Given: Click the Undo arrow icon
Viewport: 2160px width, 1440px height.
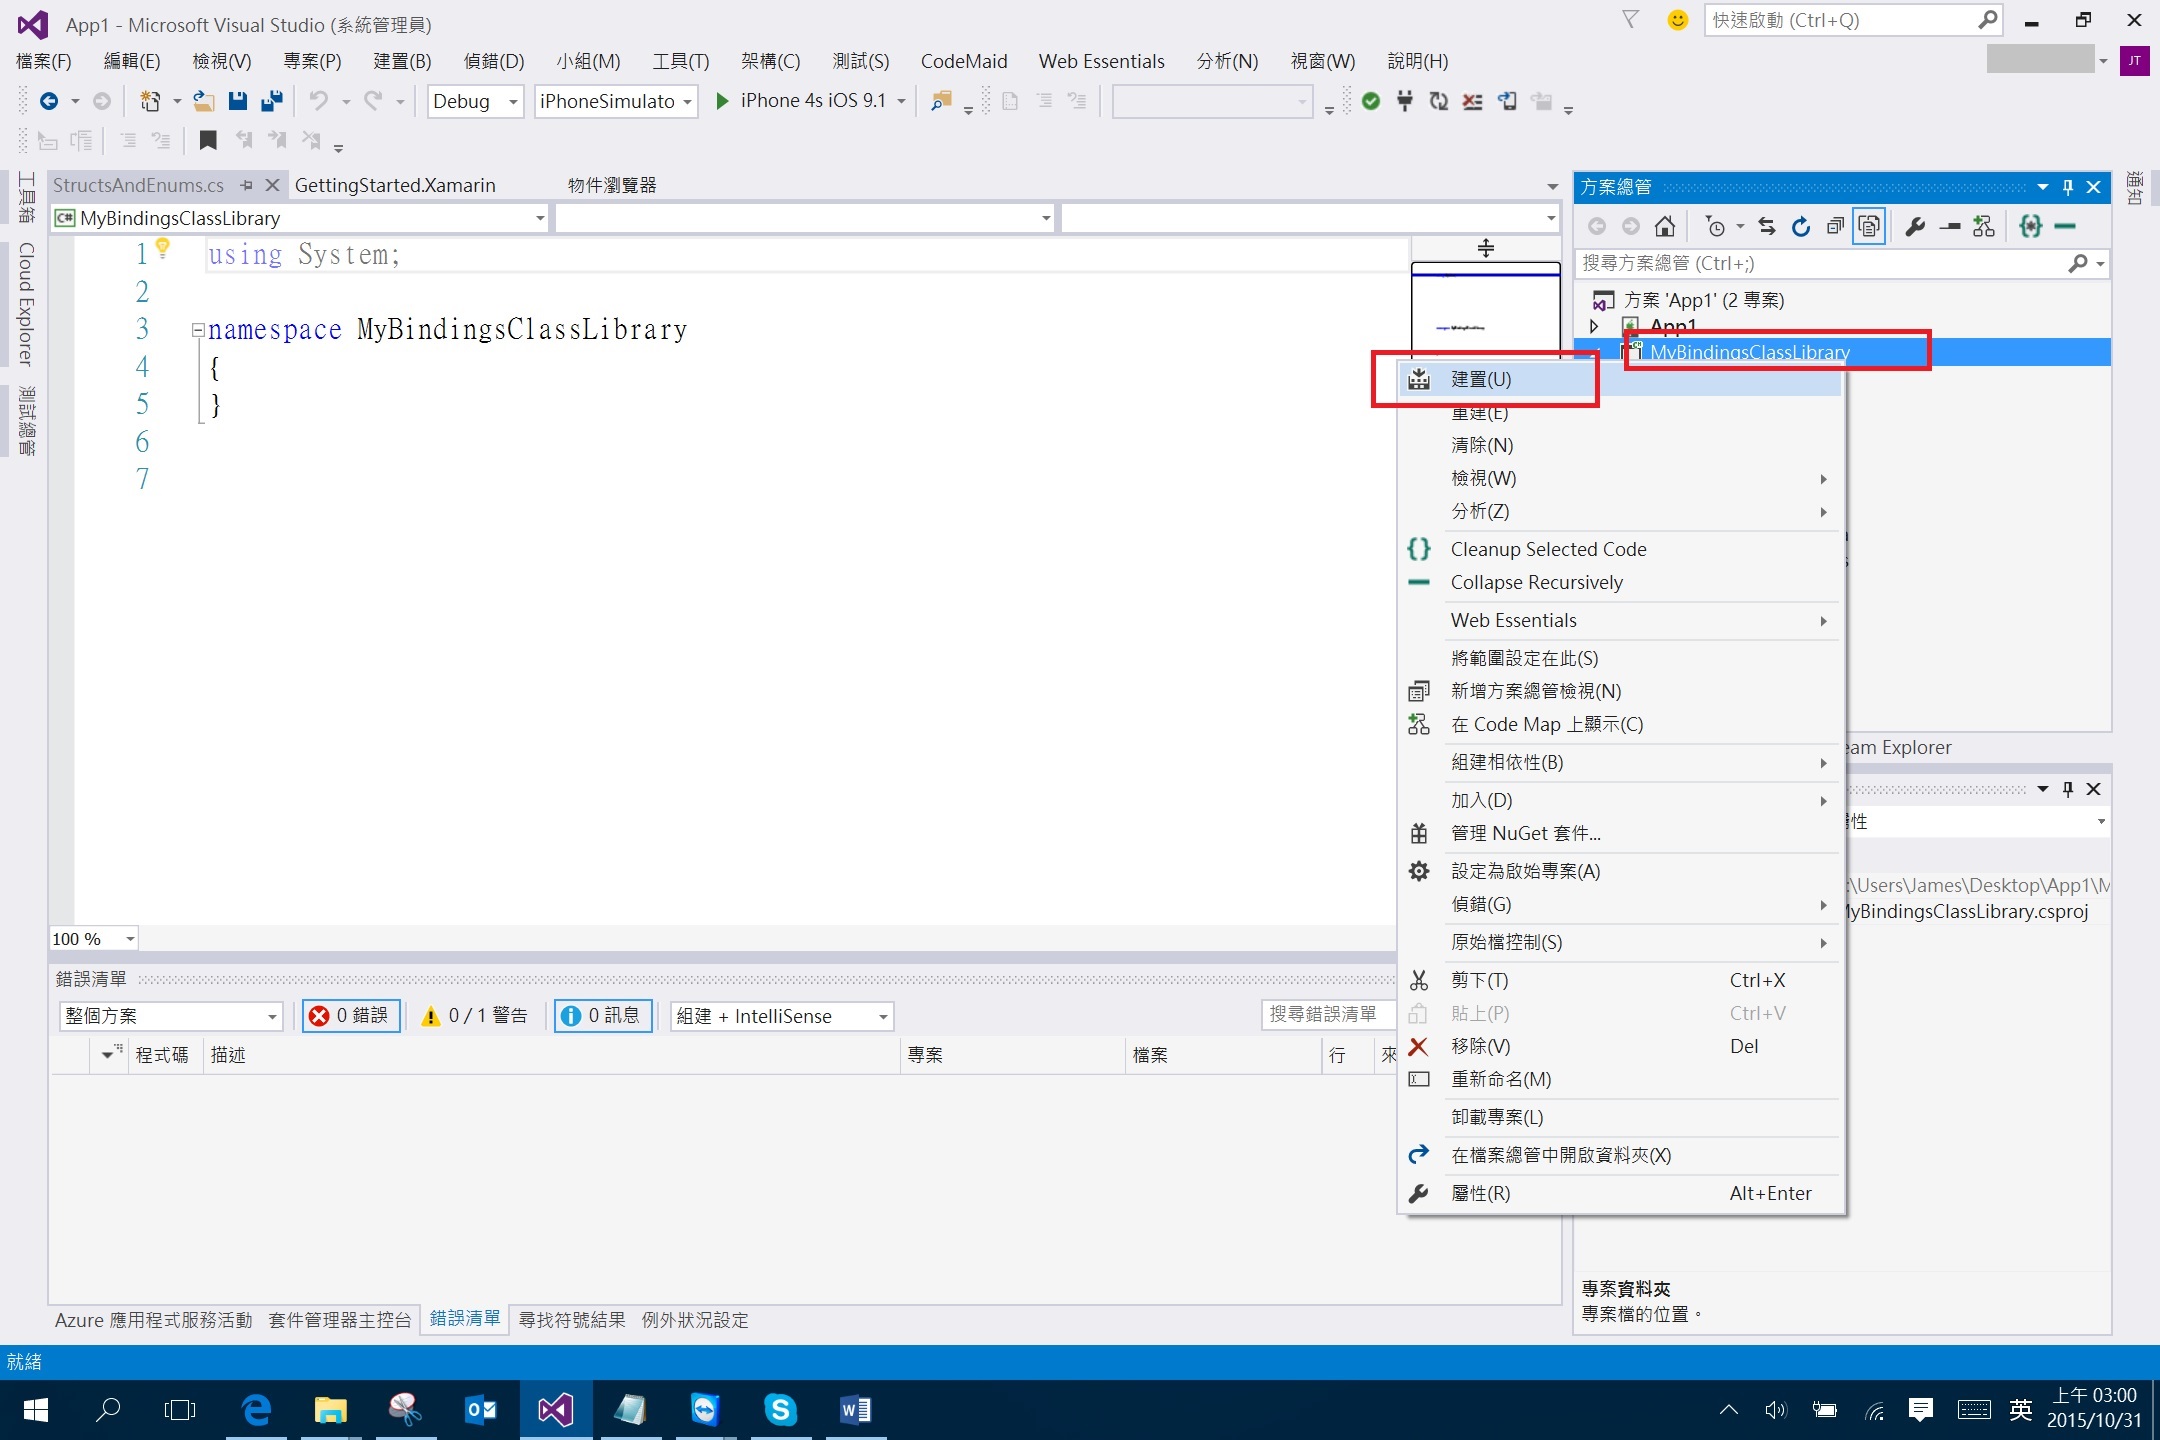Looking at the screenshot, I should point(318,101).
